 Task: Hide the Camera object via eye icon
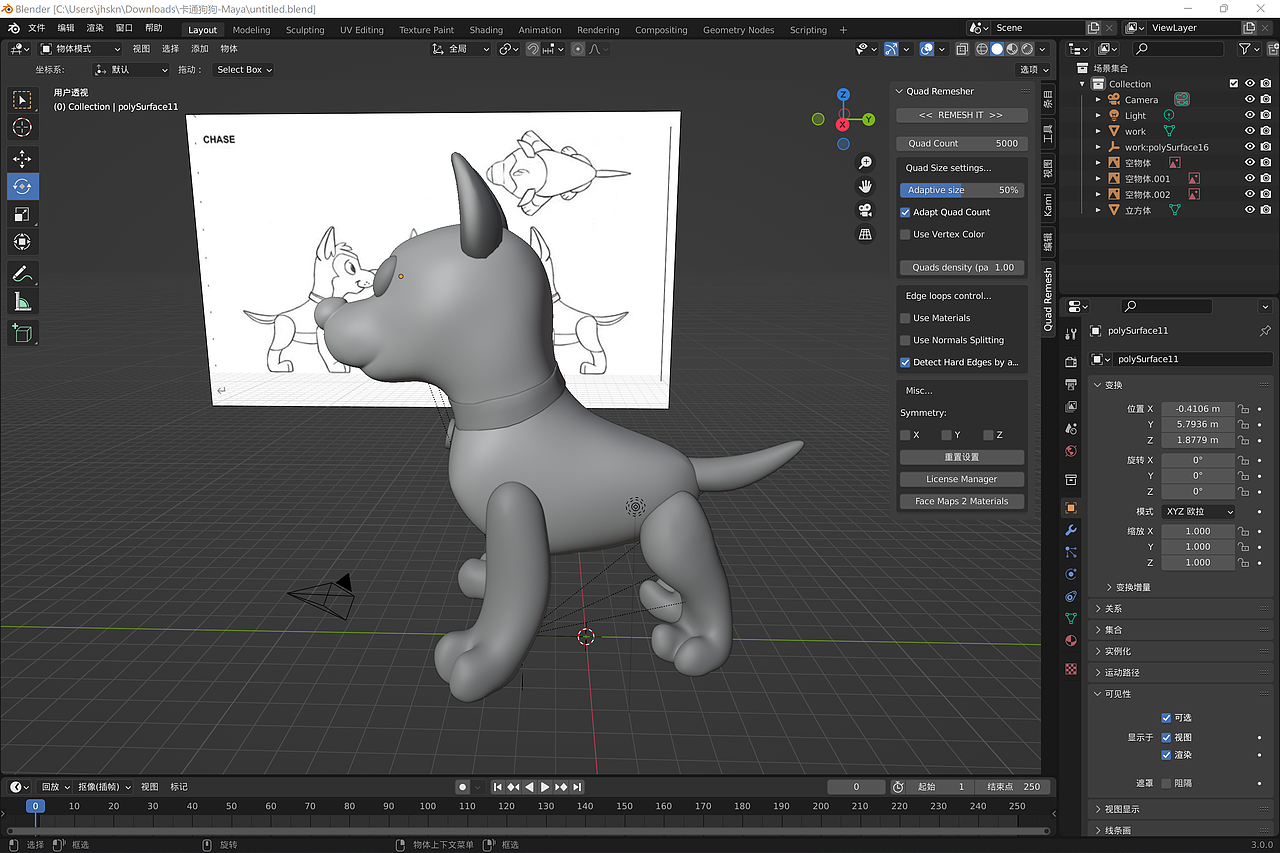(1249, 100)
